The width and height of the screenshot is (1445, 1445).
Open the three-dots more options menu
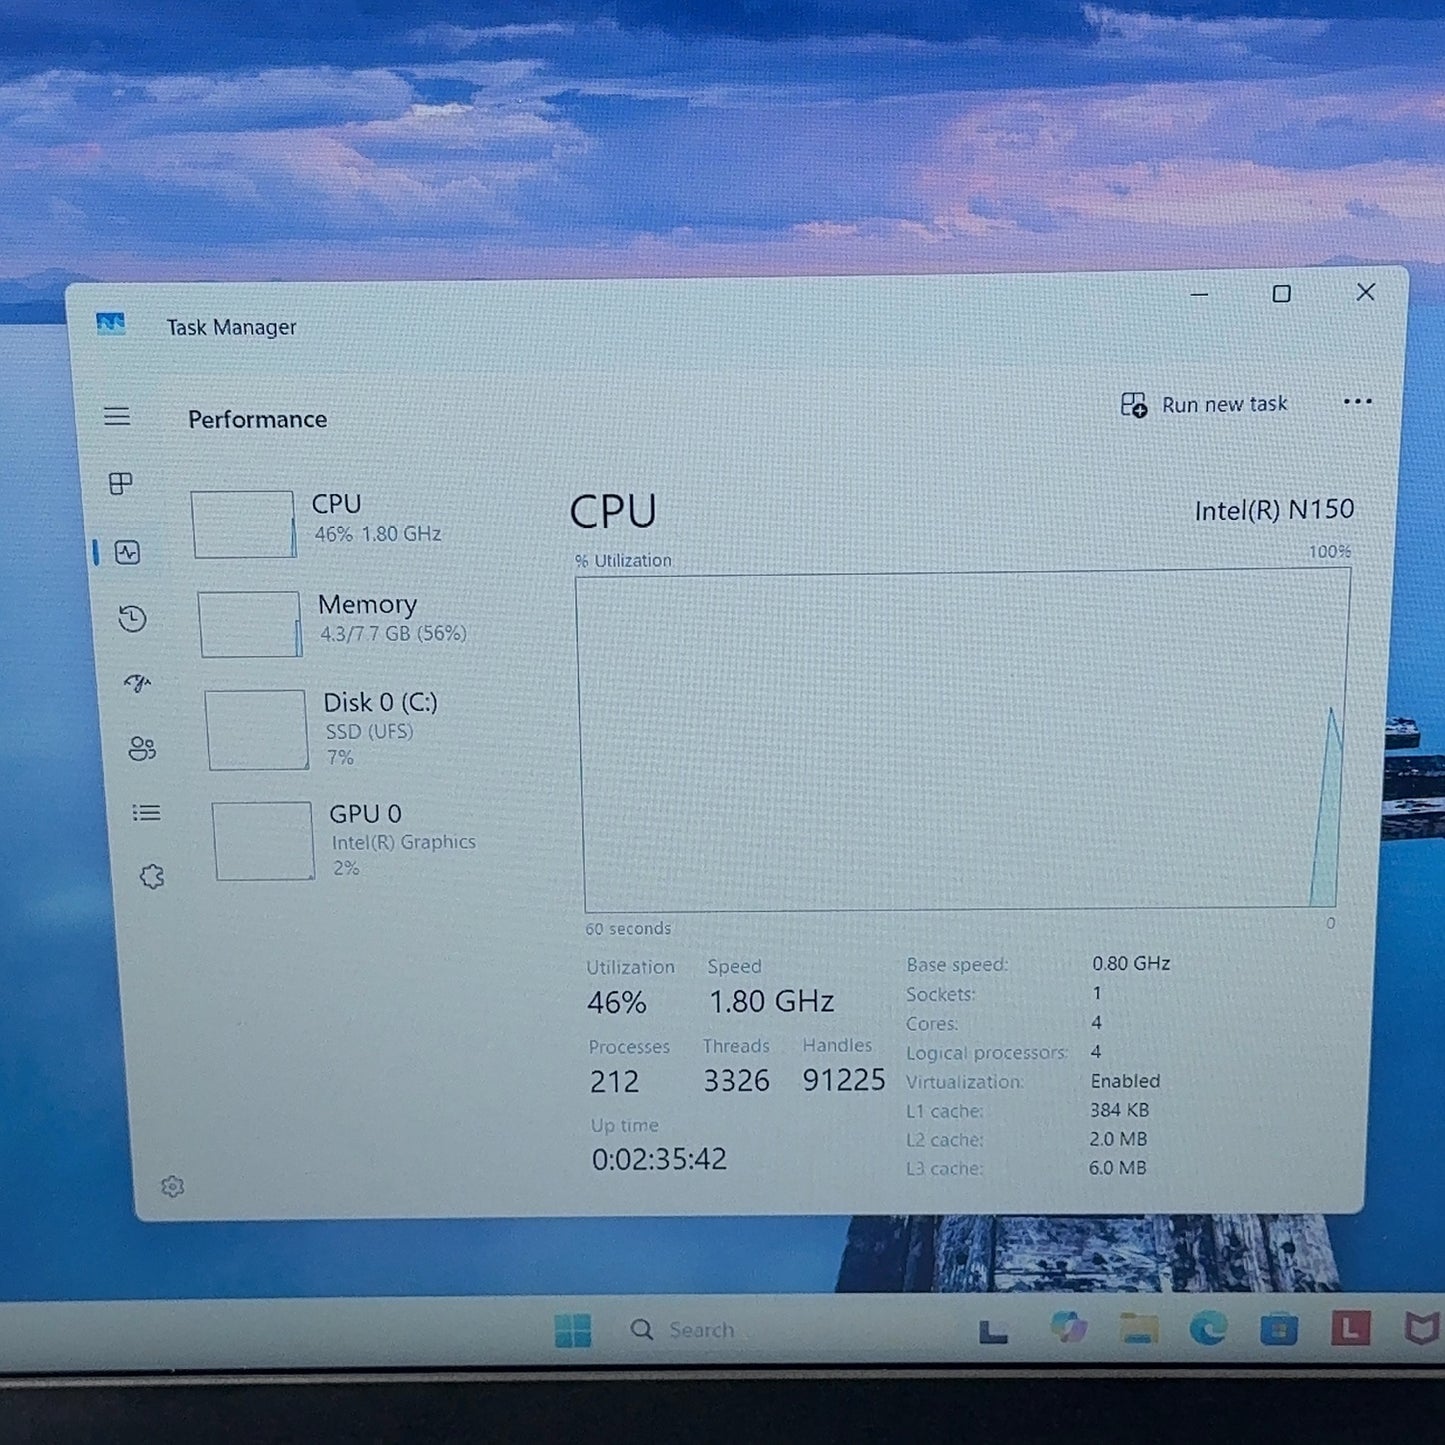click(1357, 402)
